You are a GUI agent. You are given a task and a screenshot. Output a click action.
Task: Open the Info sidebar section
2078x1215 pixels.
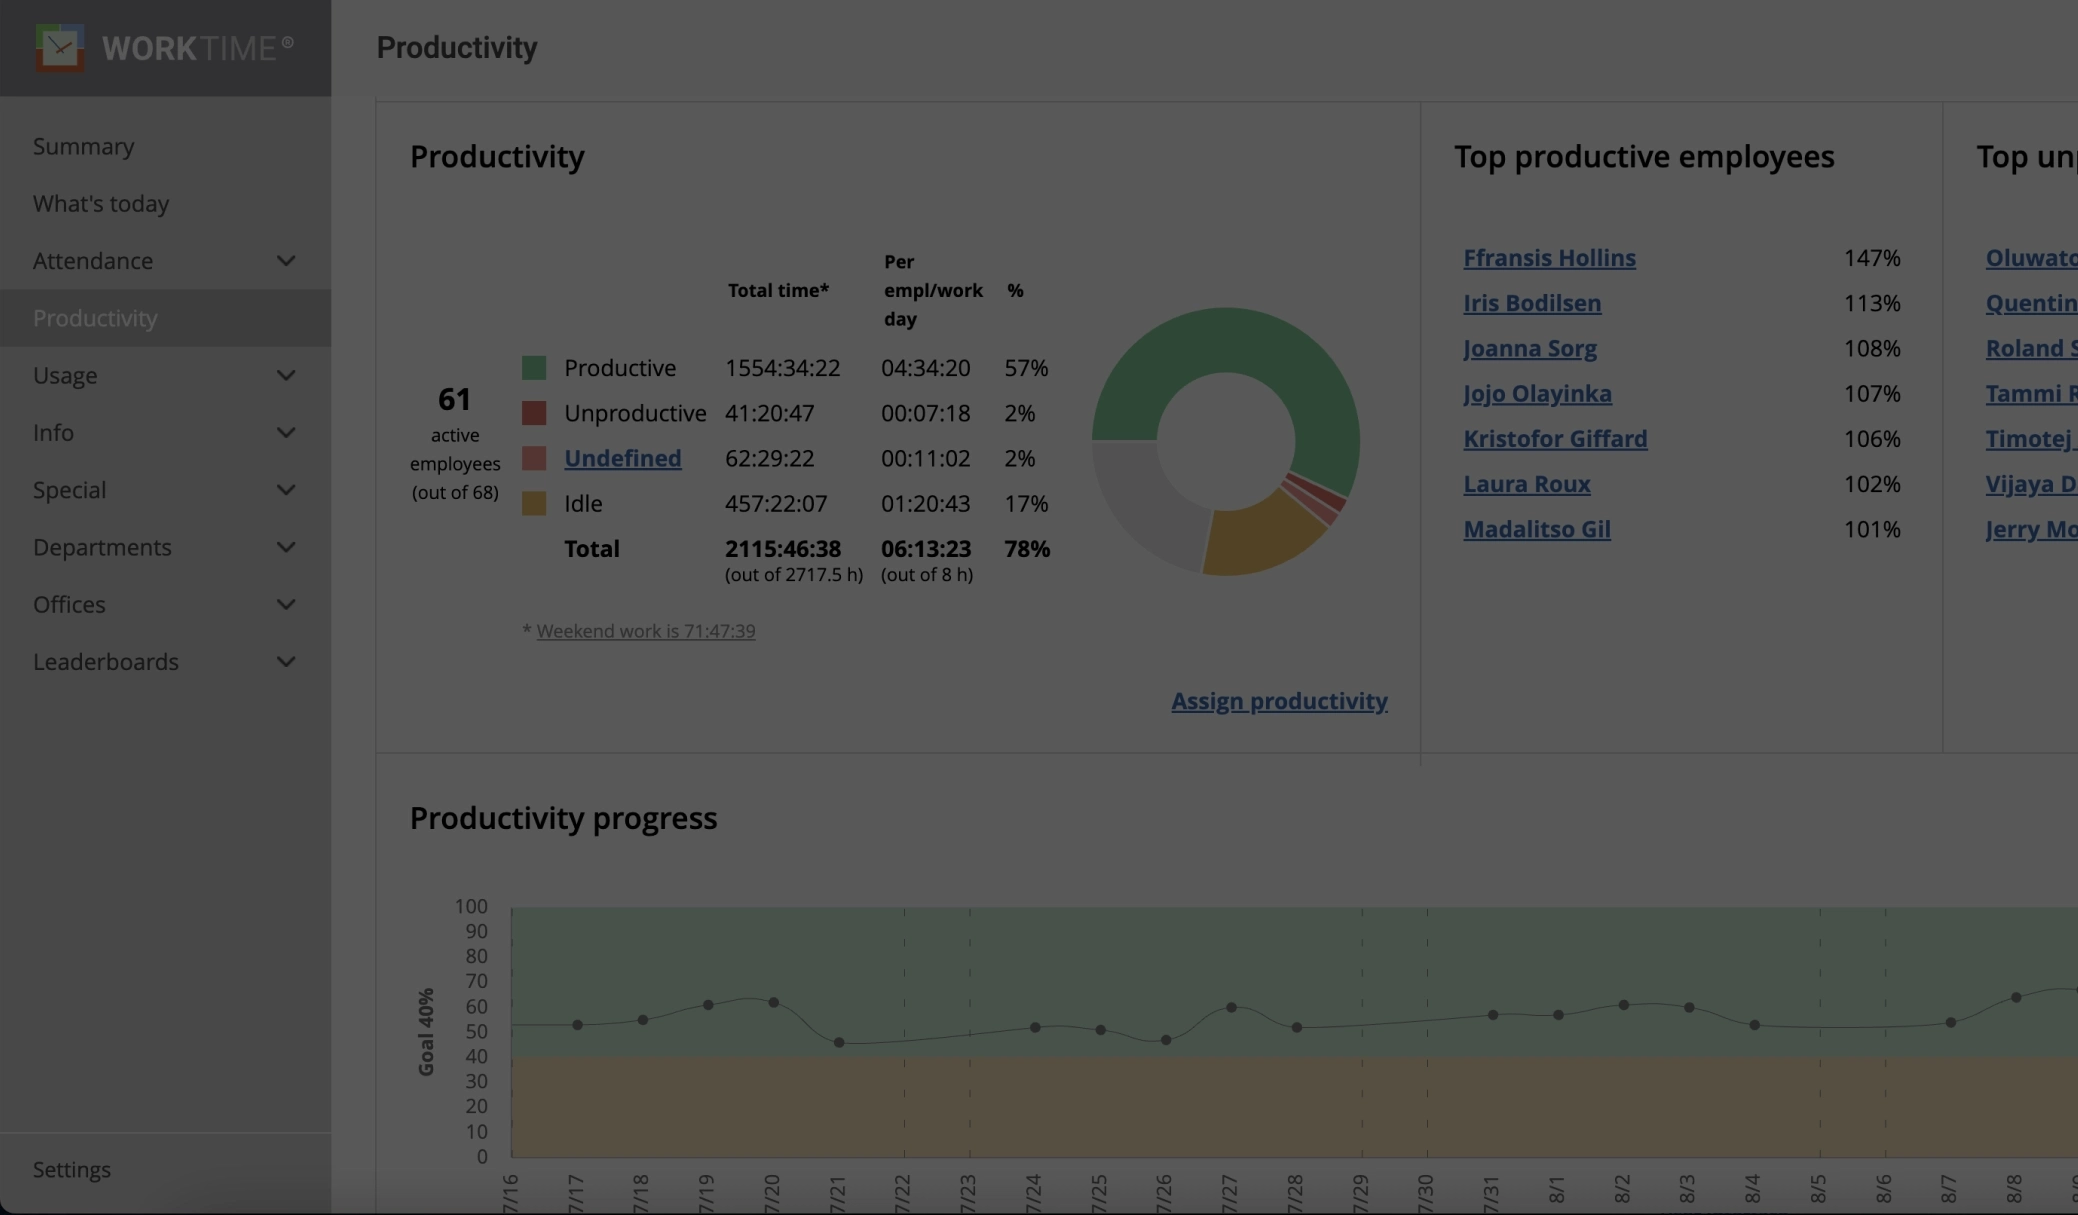tap(53, 432)
